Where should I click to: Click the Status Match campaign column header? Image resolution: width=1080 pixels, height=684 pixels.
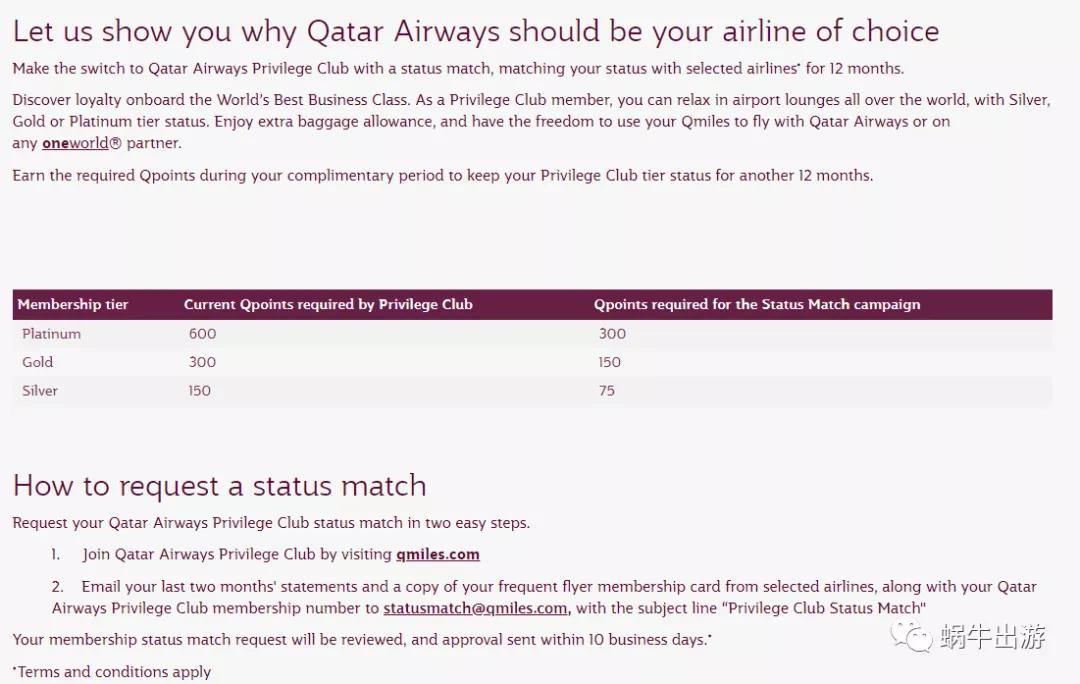point(756,304)
